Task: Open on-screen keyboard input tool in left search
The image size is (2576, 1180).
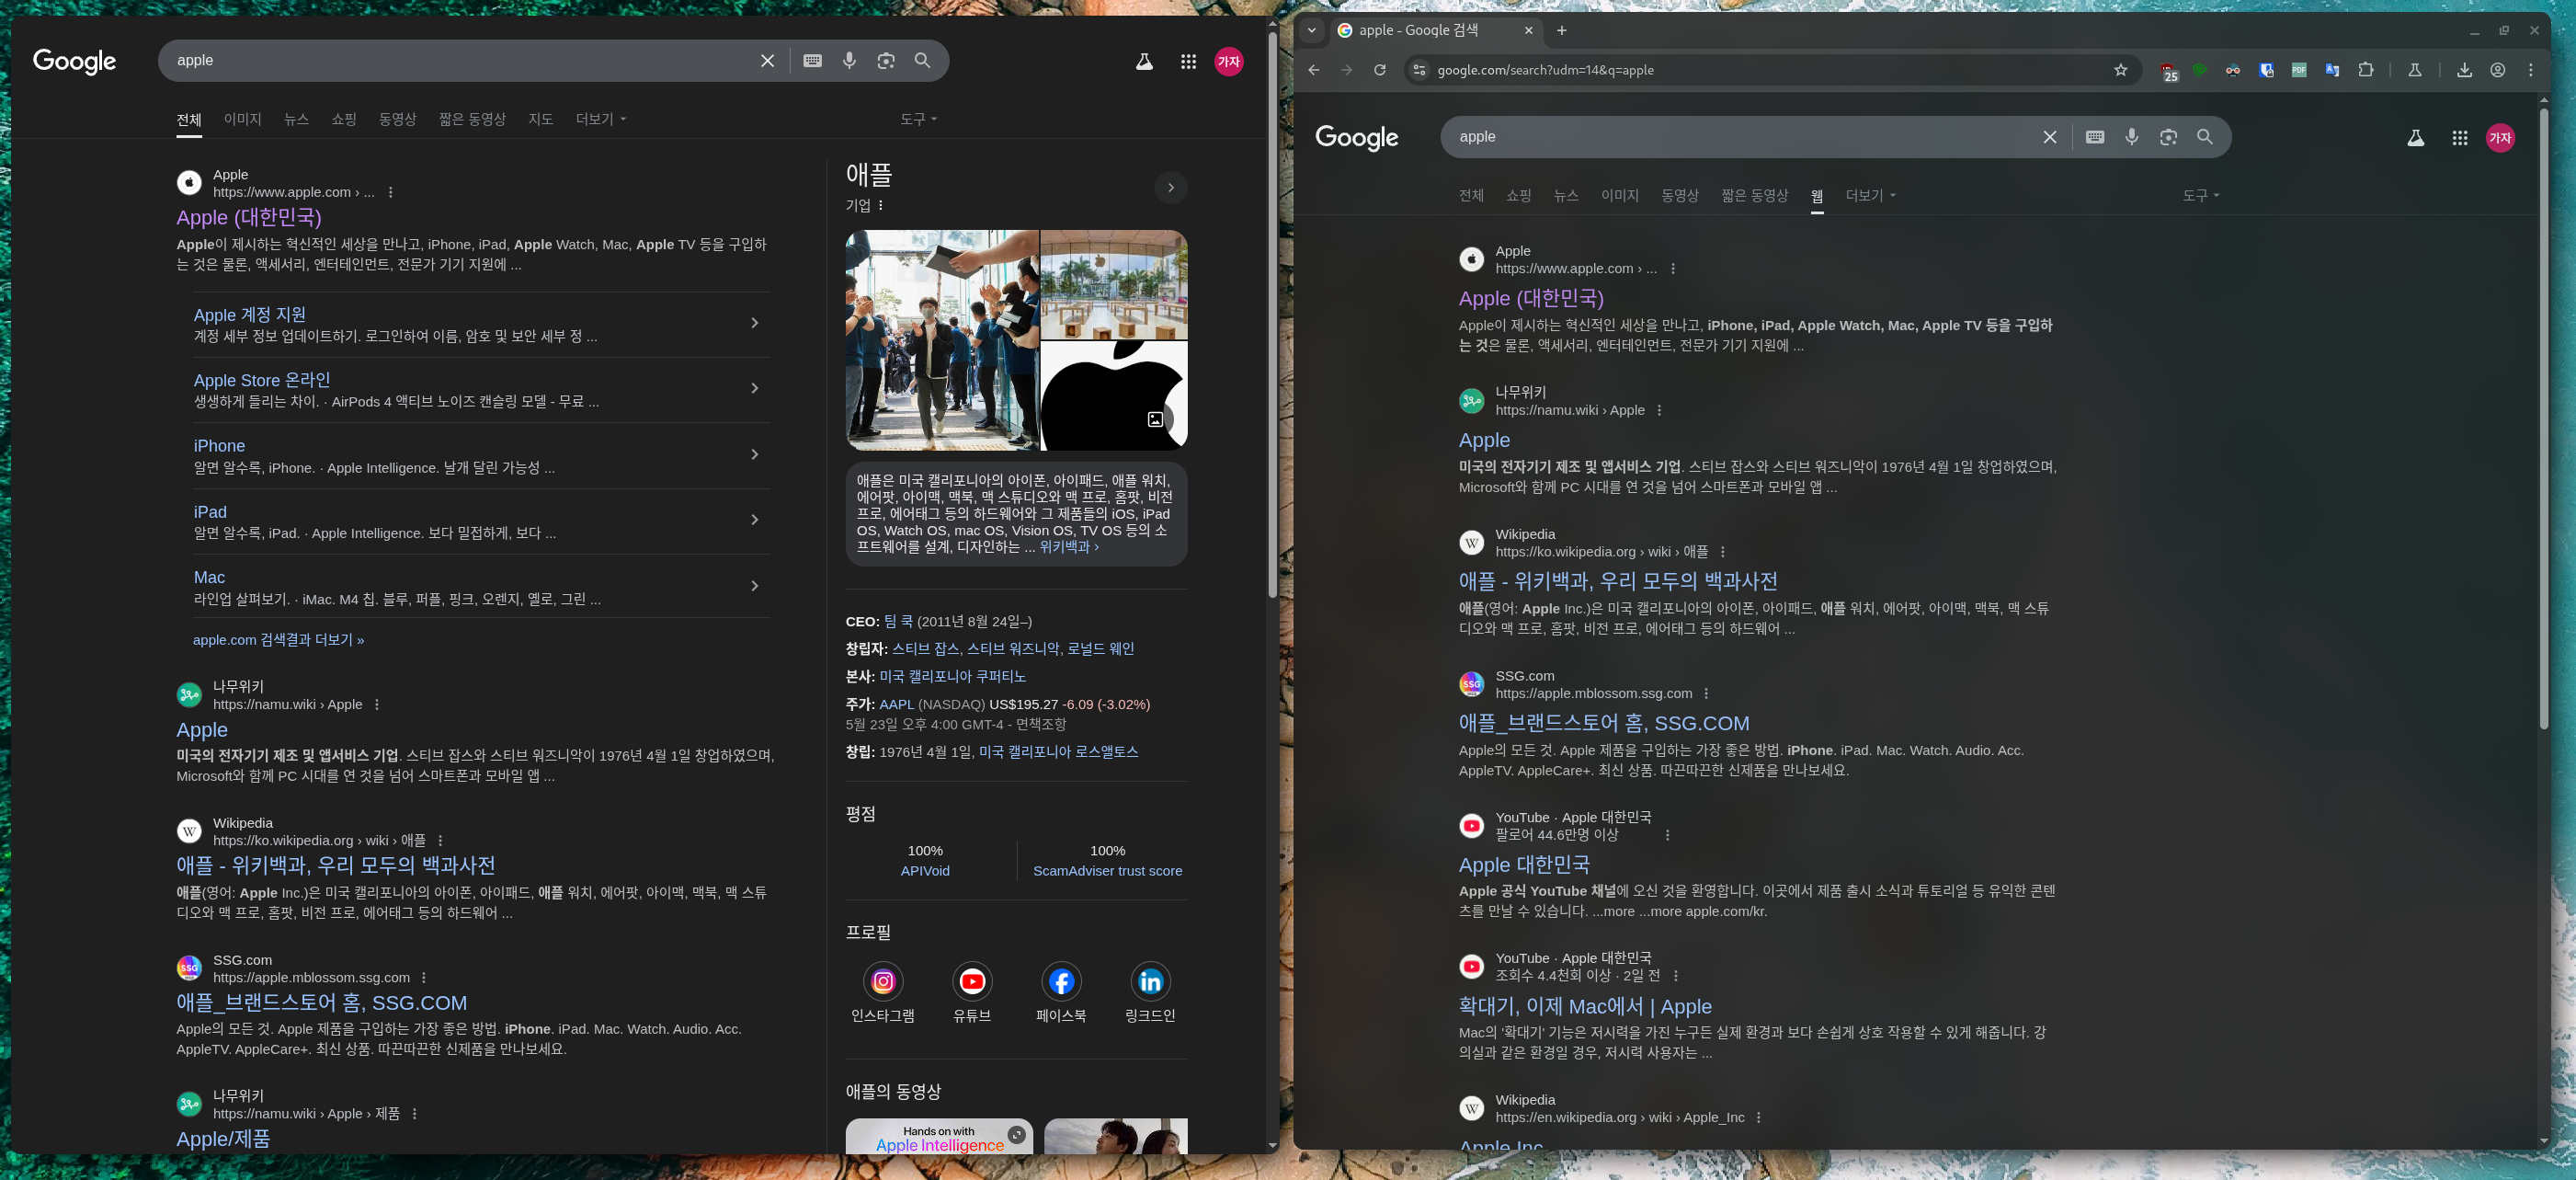Action: coord(812,60)
